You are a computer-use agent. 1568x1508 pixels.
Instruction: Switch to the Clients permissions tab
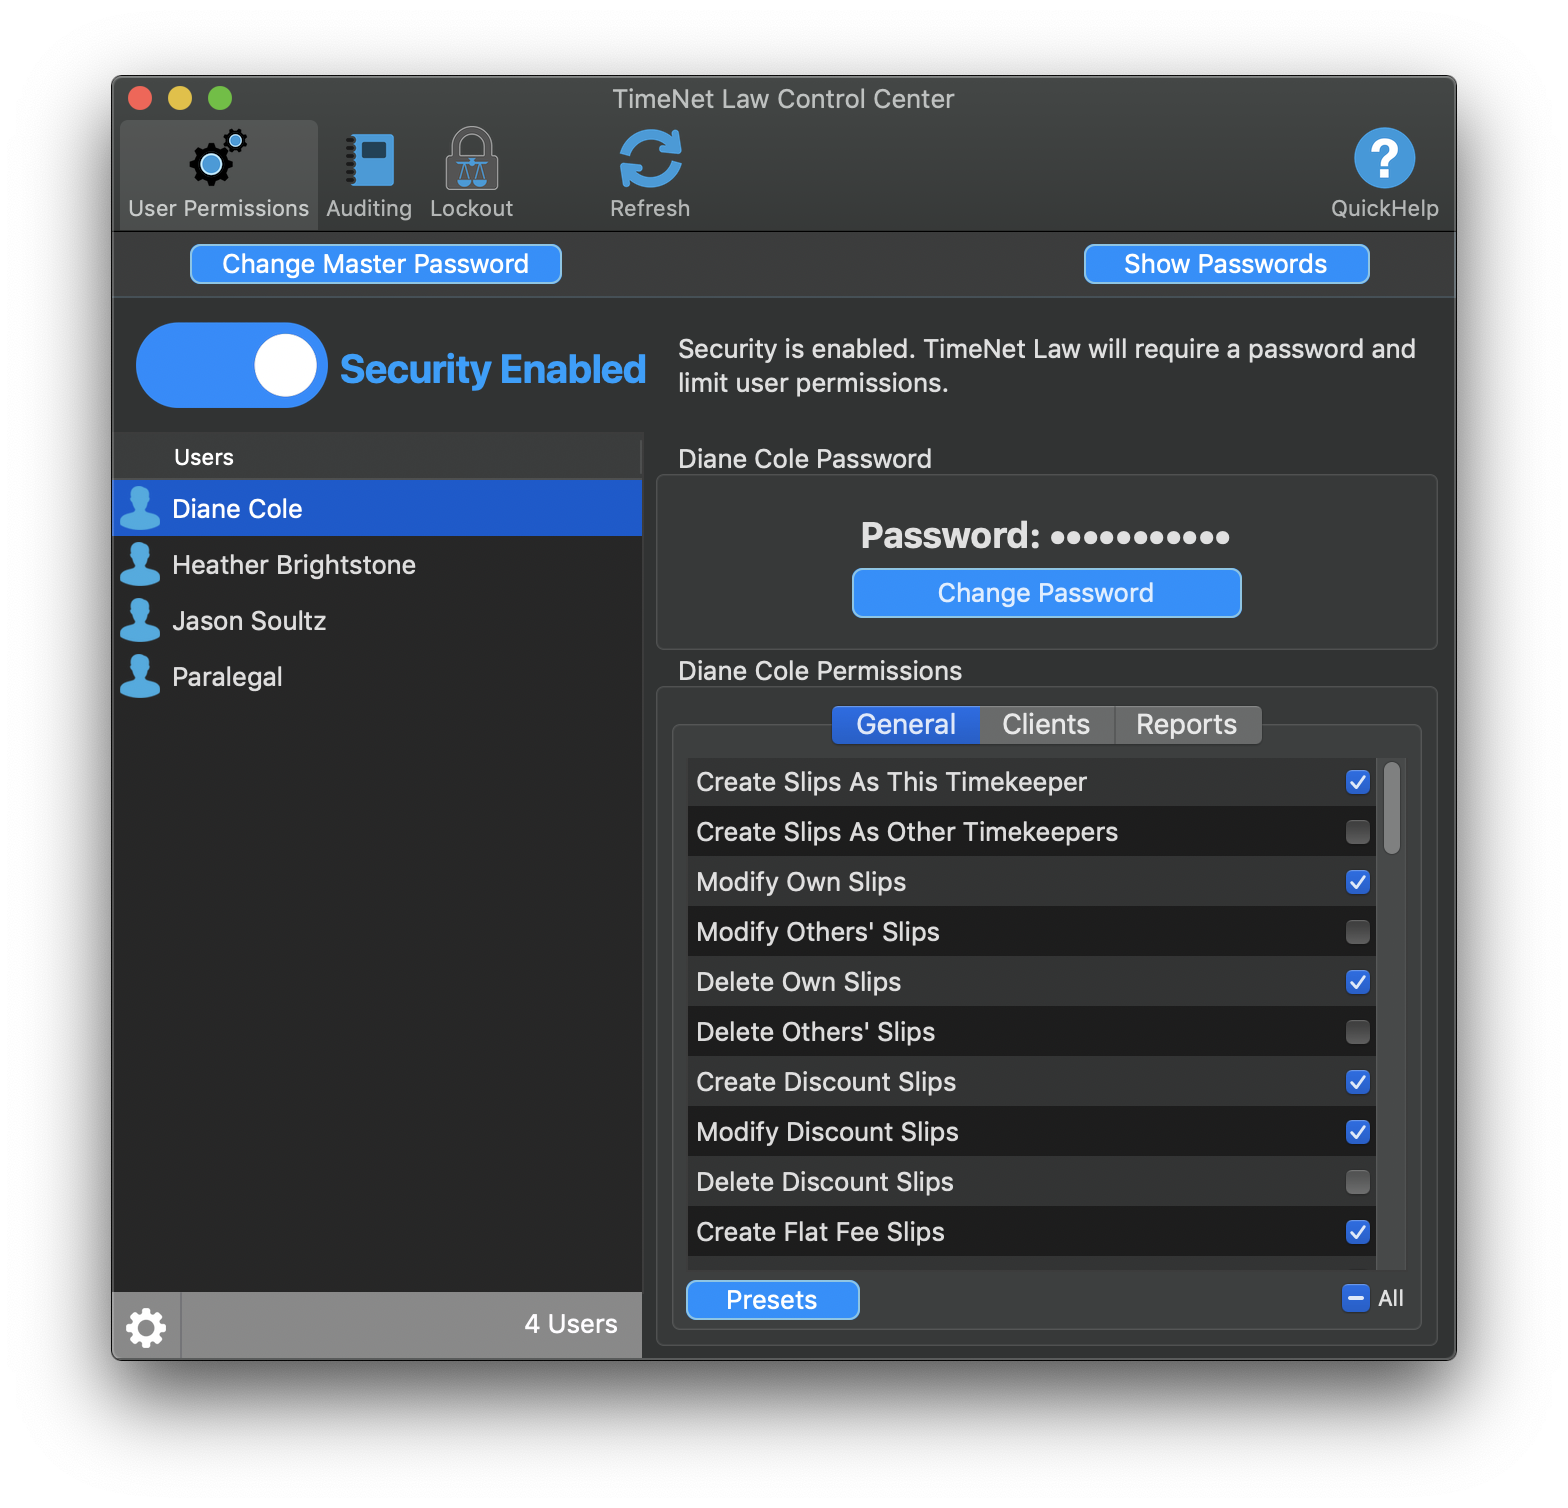(x=1046, y=724)
